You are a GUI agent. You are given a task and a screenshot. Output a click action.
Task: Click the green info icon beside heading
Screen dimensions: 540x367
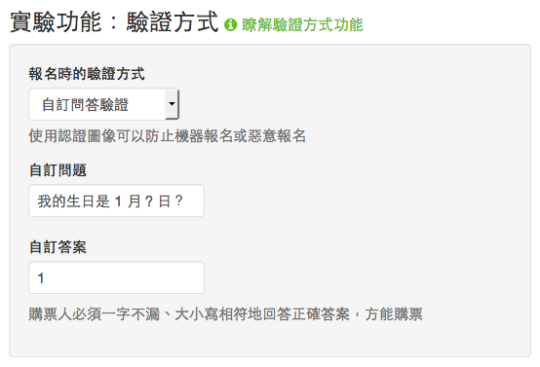tap(230, 25)
